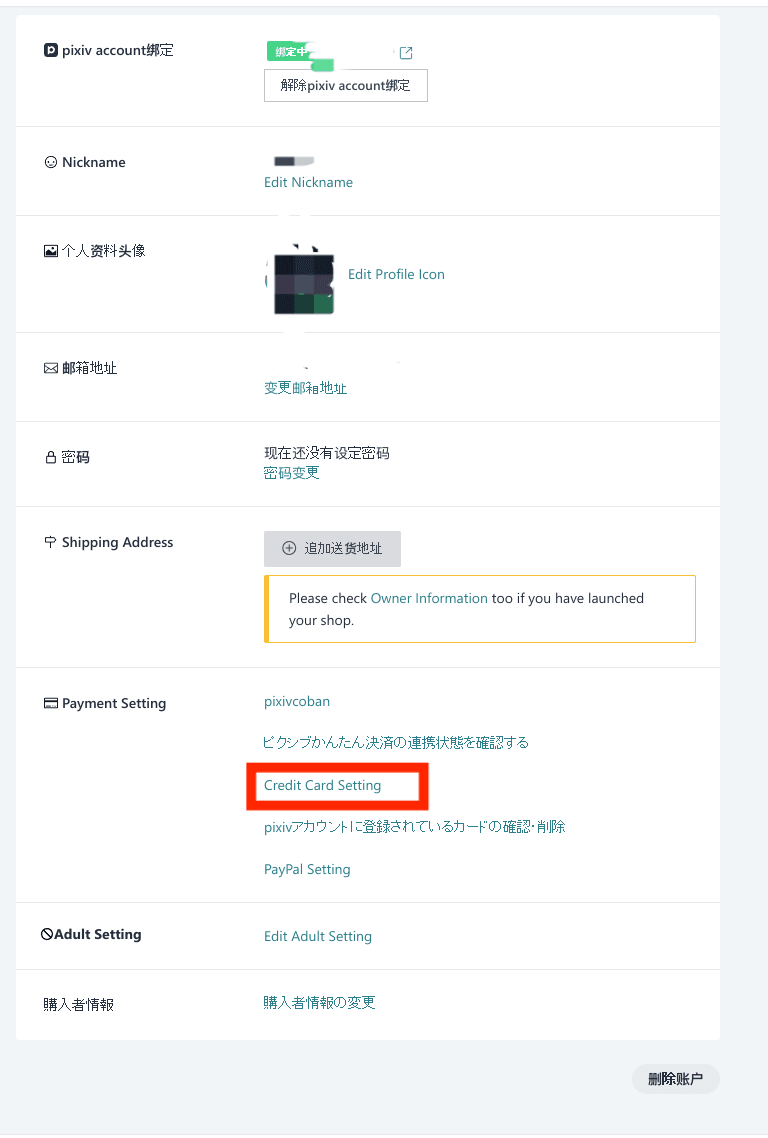The width and height of the screenshot is (768, 1138).
Task: Click the plus icon in 追加送货地址 button
Action: tap(289, 548)
